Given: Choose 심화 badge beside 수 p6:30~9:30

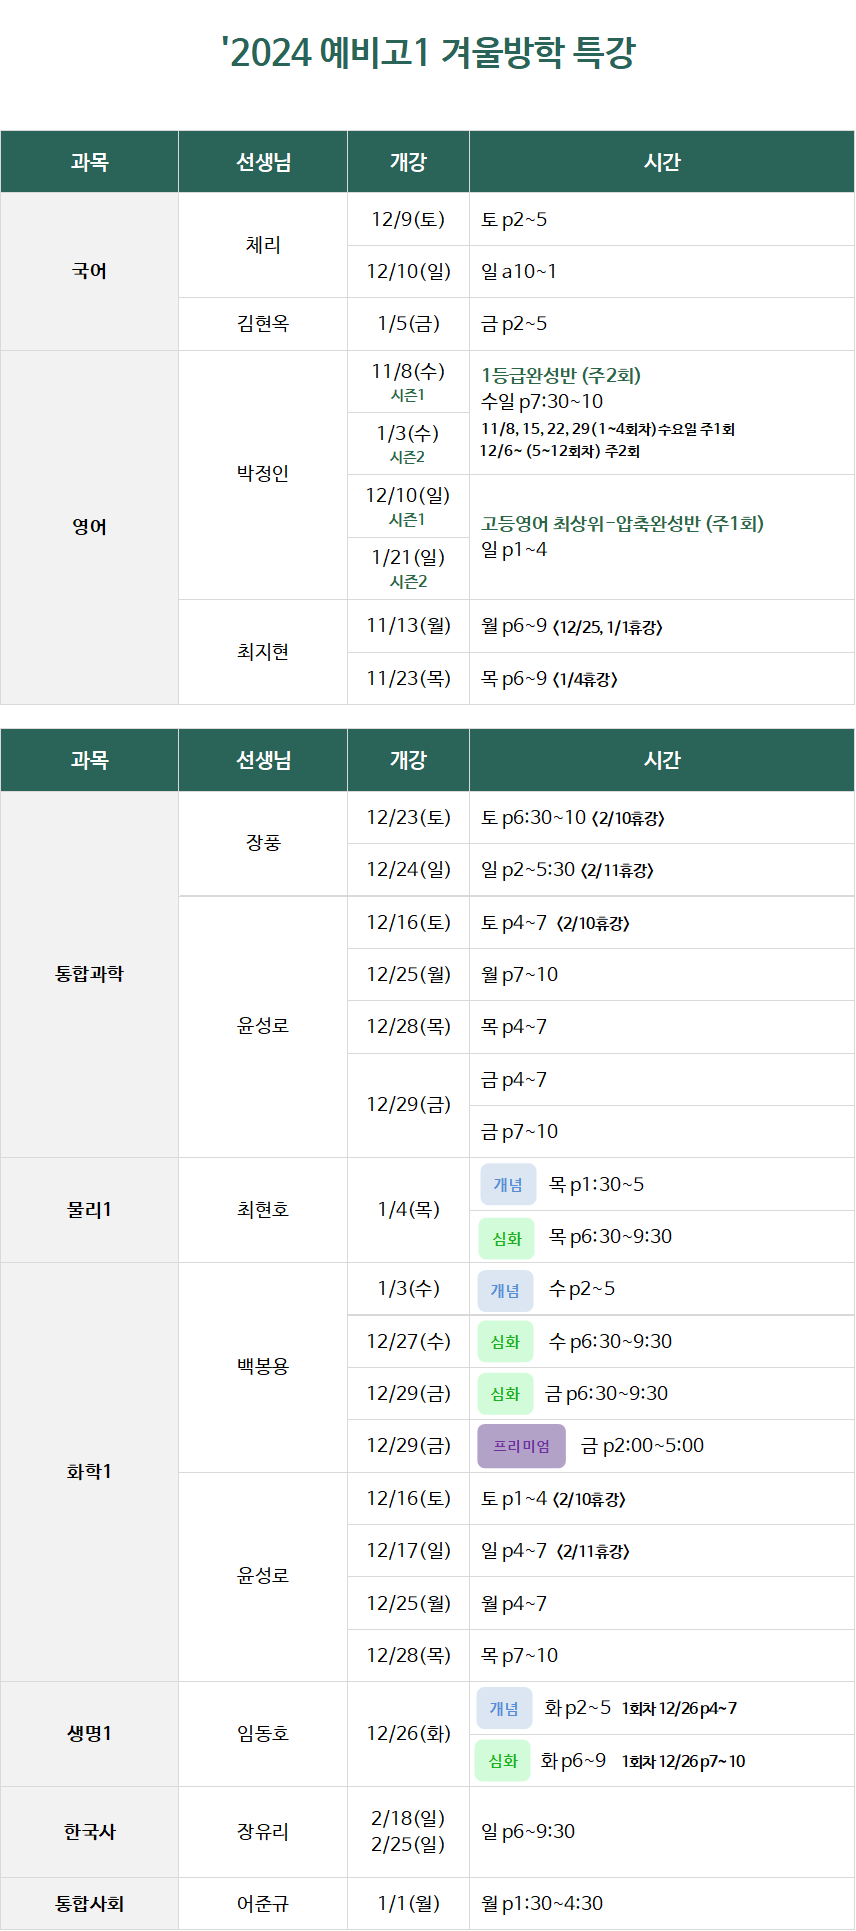Looking at the screenshot, I should click(x=505, y=1342).
